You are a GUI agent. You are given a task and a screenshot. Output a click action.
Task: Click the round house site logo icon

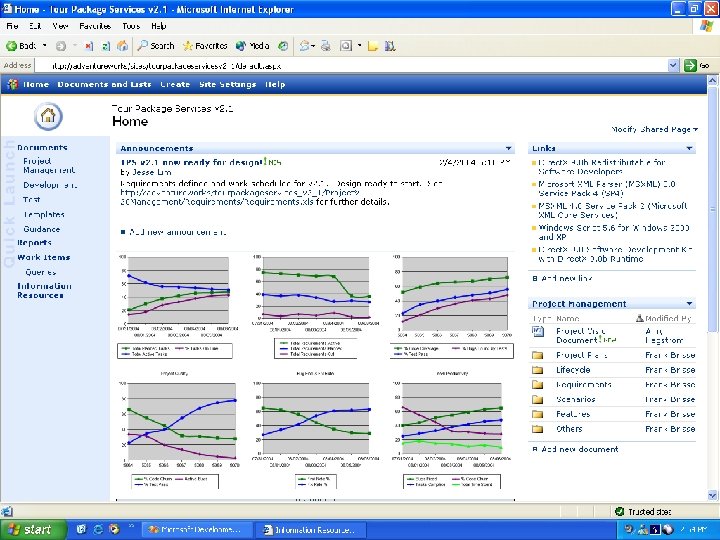click(48, 116)
